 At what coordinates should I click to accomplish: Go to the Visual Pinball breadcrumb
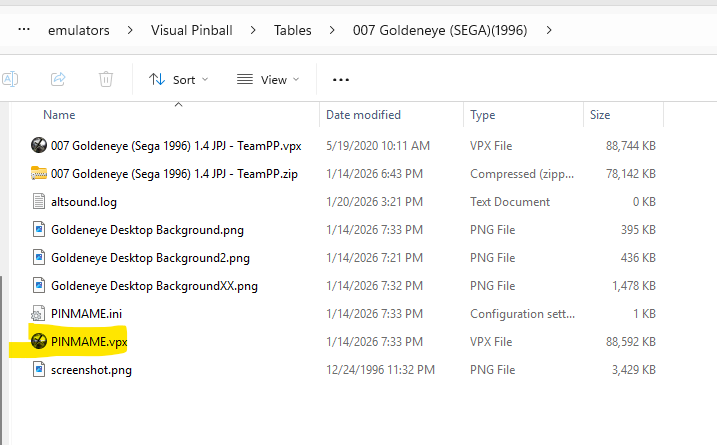pos(192,30)
